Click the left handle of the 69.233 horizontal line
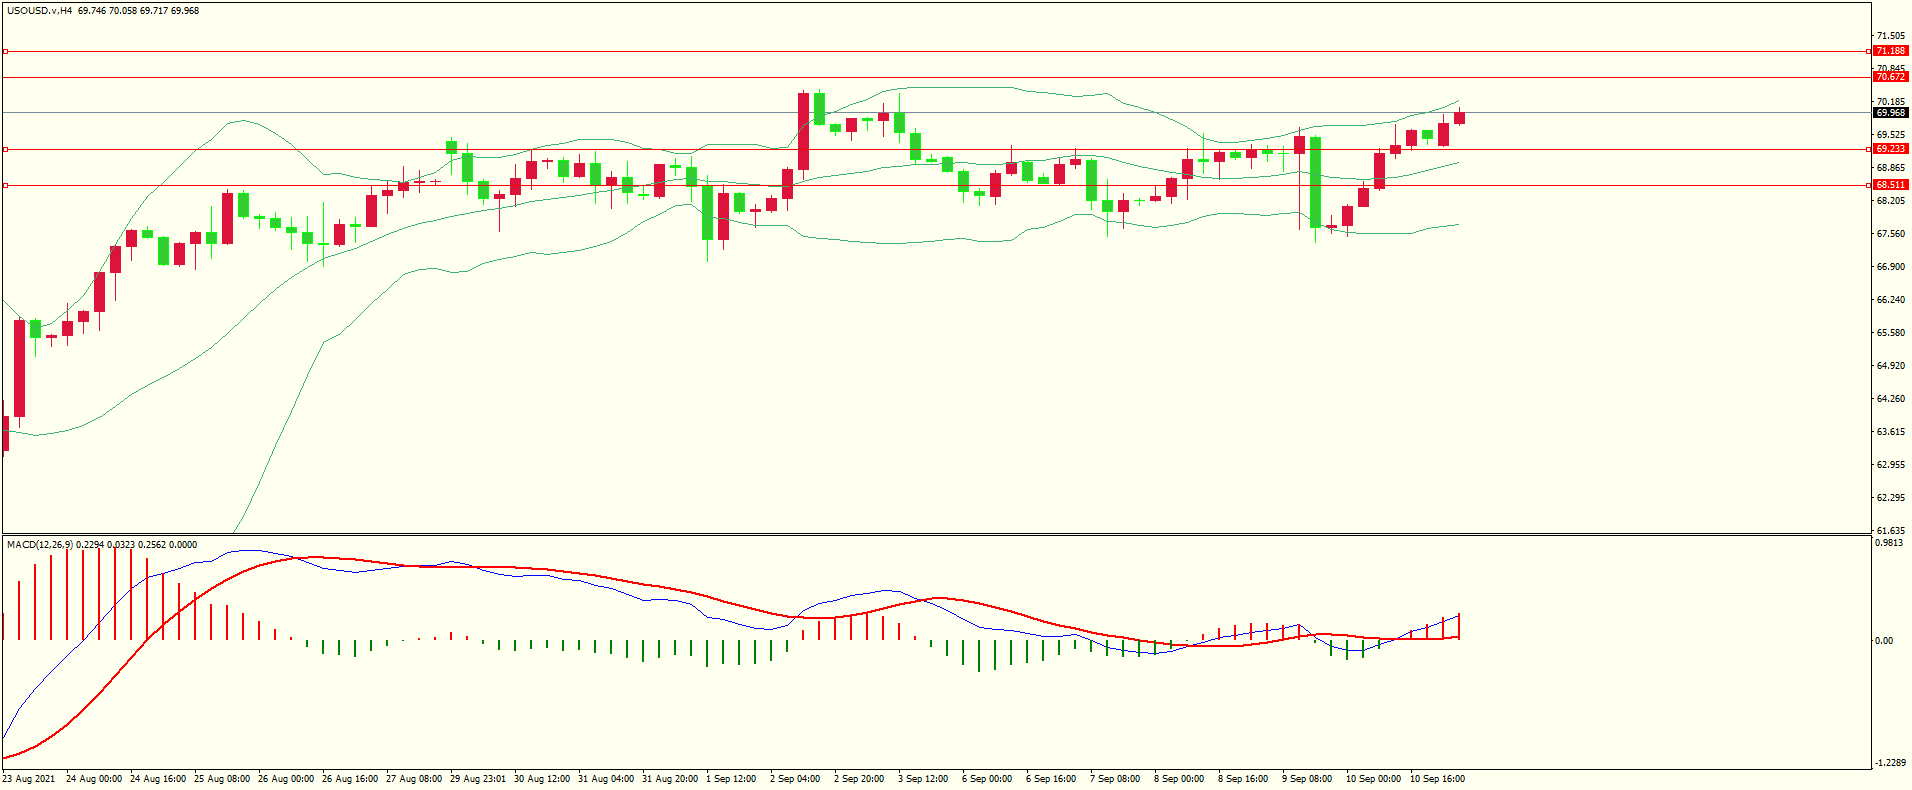1912x790 pixels. pos(5,149)
